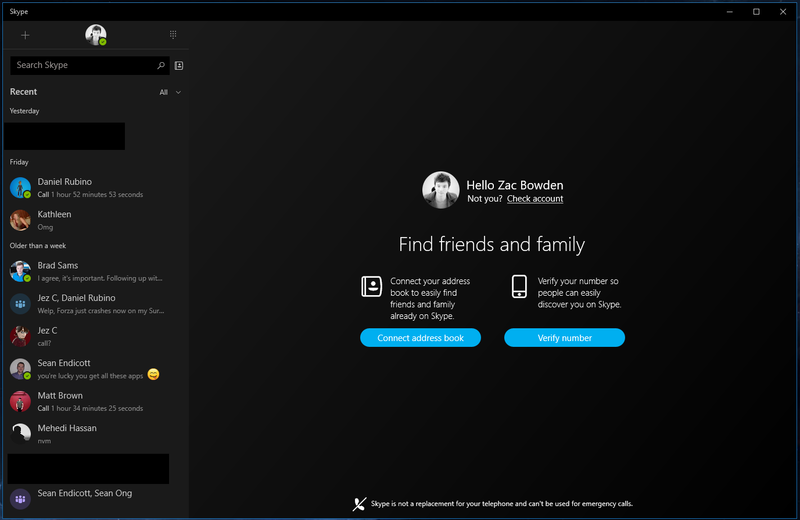Viewport: 800px width, 520px height.
Task: Click the 'Older than a week' section label
Action: click(38, 245)
